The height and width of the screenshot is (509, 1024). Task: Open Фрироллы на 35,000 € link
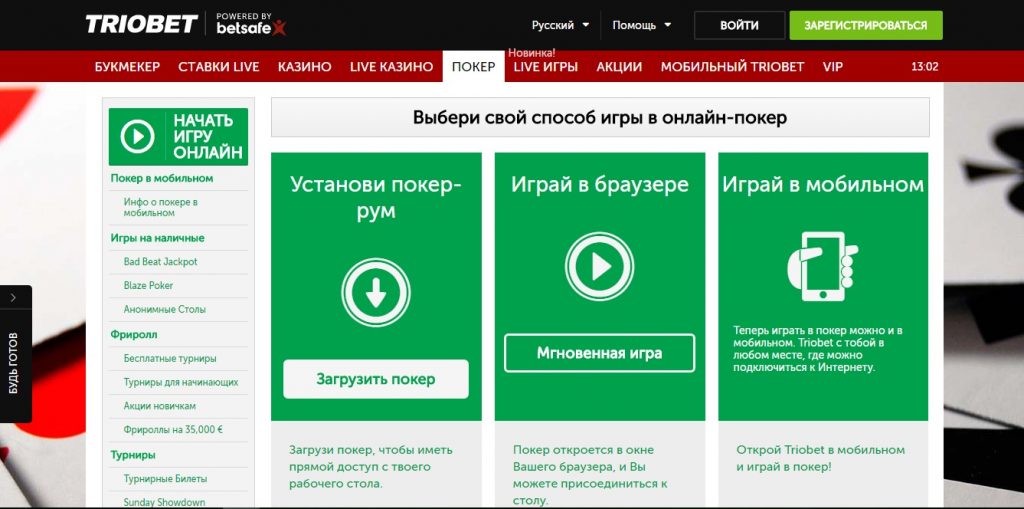[173, 430]
